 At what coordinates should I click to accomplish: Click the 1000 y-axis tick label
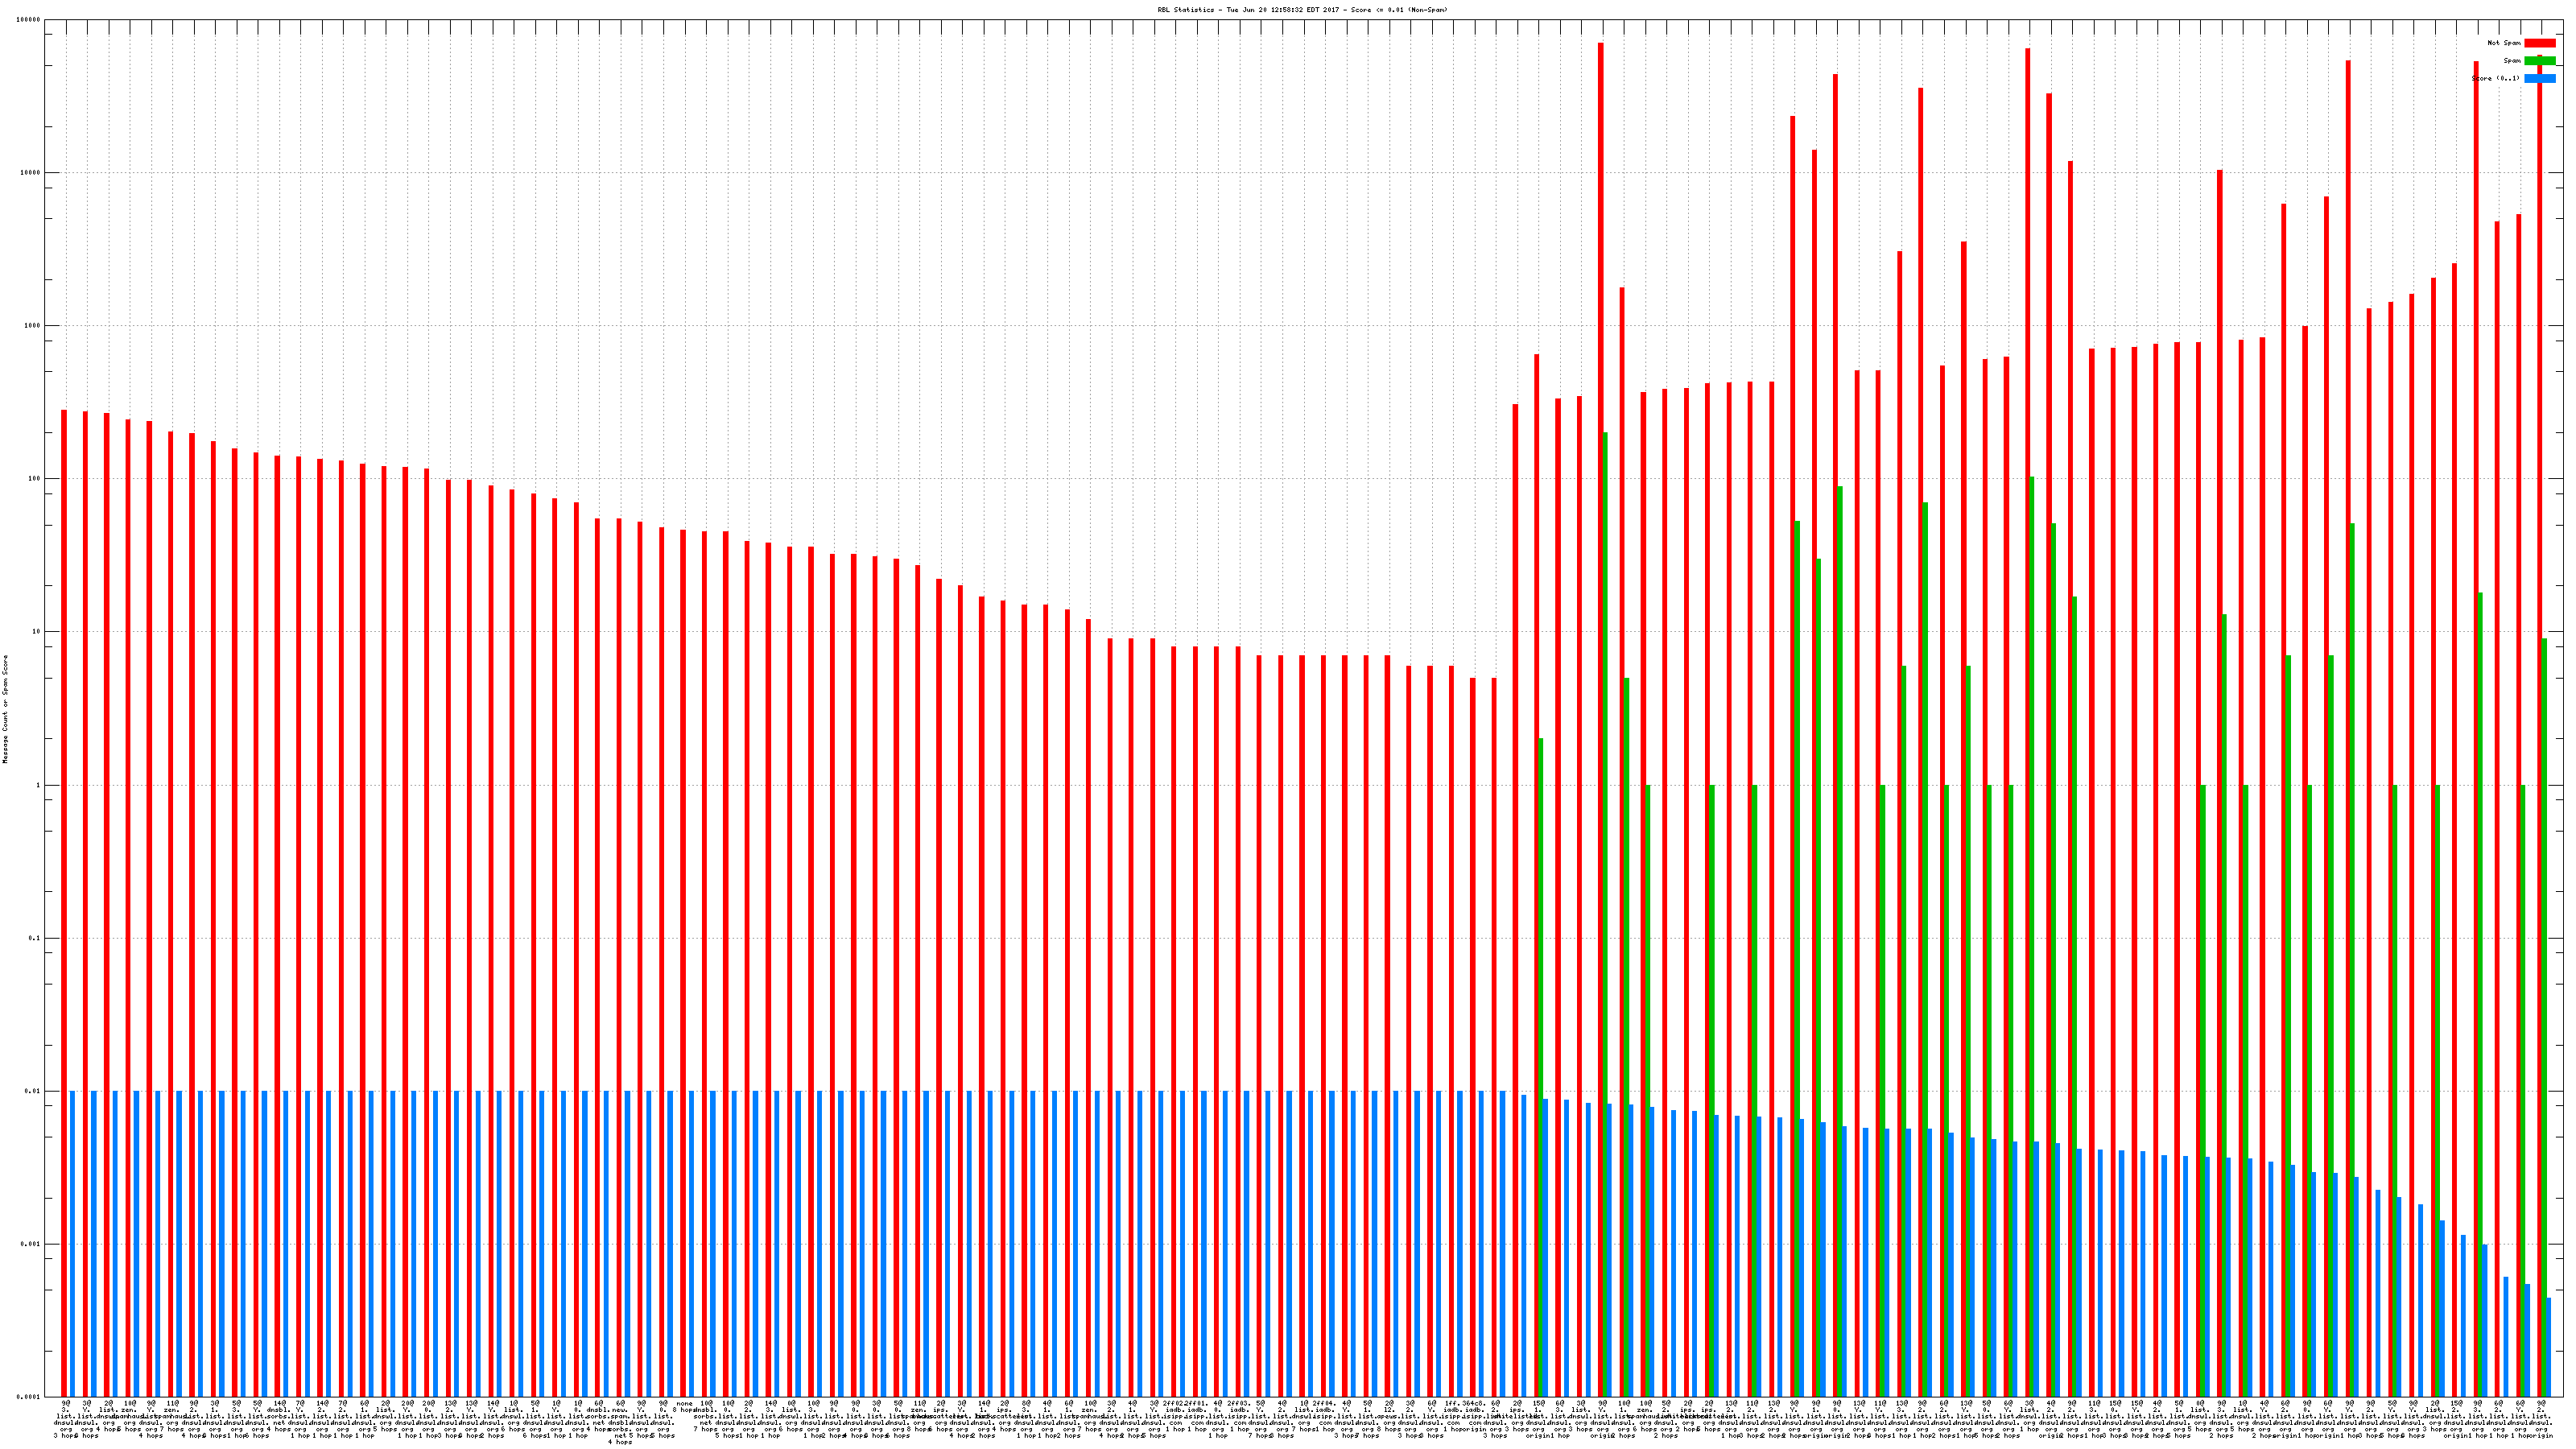(x=34, y=326)
